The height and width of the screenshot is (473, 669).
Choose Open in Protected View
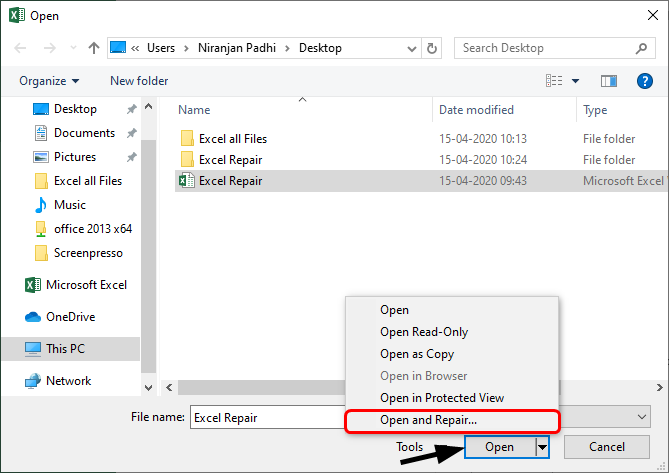coord(452,398)
